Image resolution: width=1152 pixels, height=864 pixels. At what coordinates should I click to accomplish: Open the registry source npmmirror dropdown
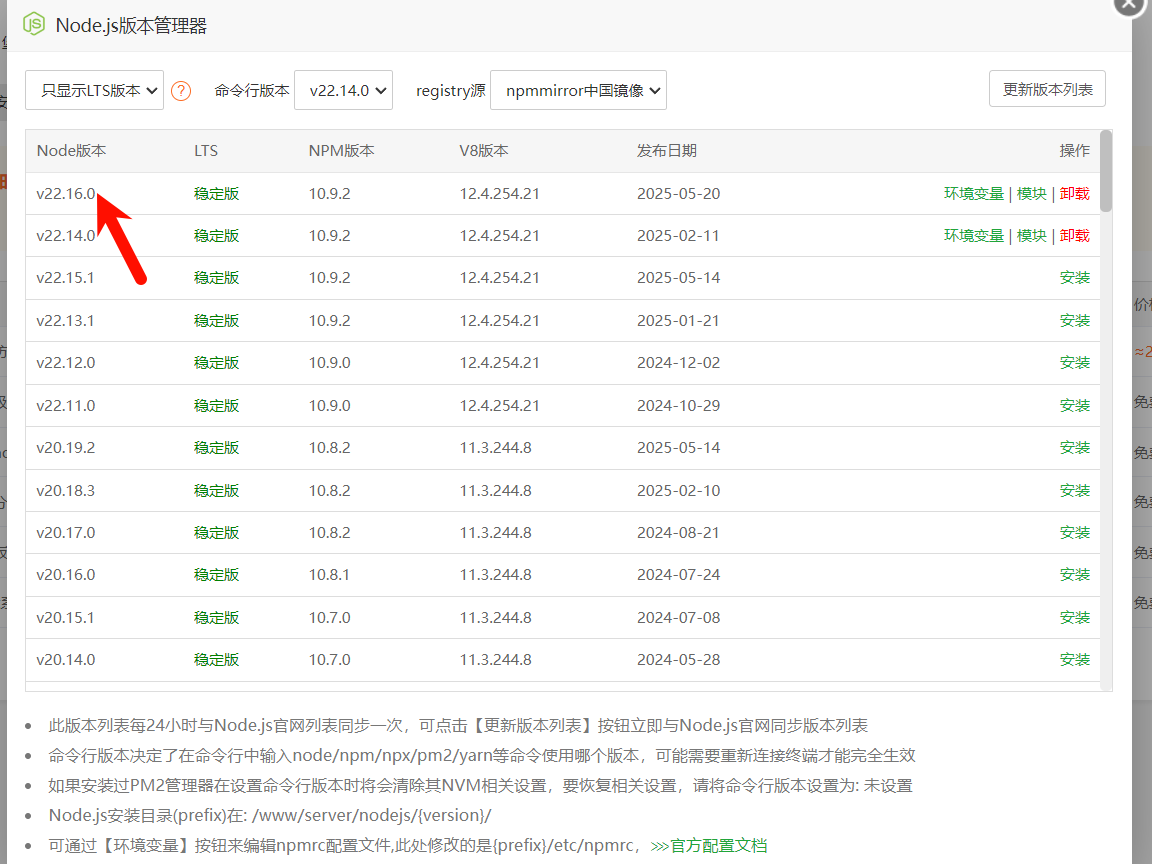click(x=578, y=90)
